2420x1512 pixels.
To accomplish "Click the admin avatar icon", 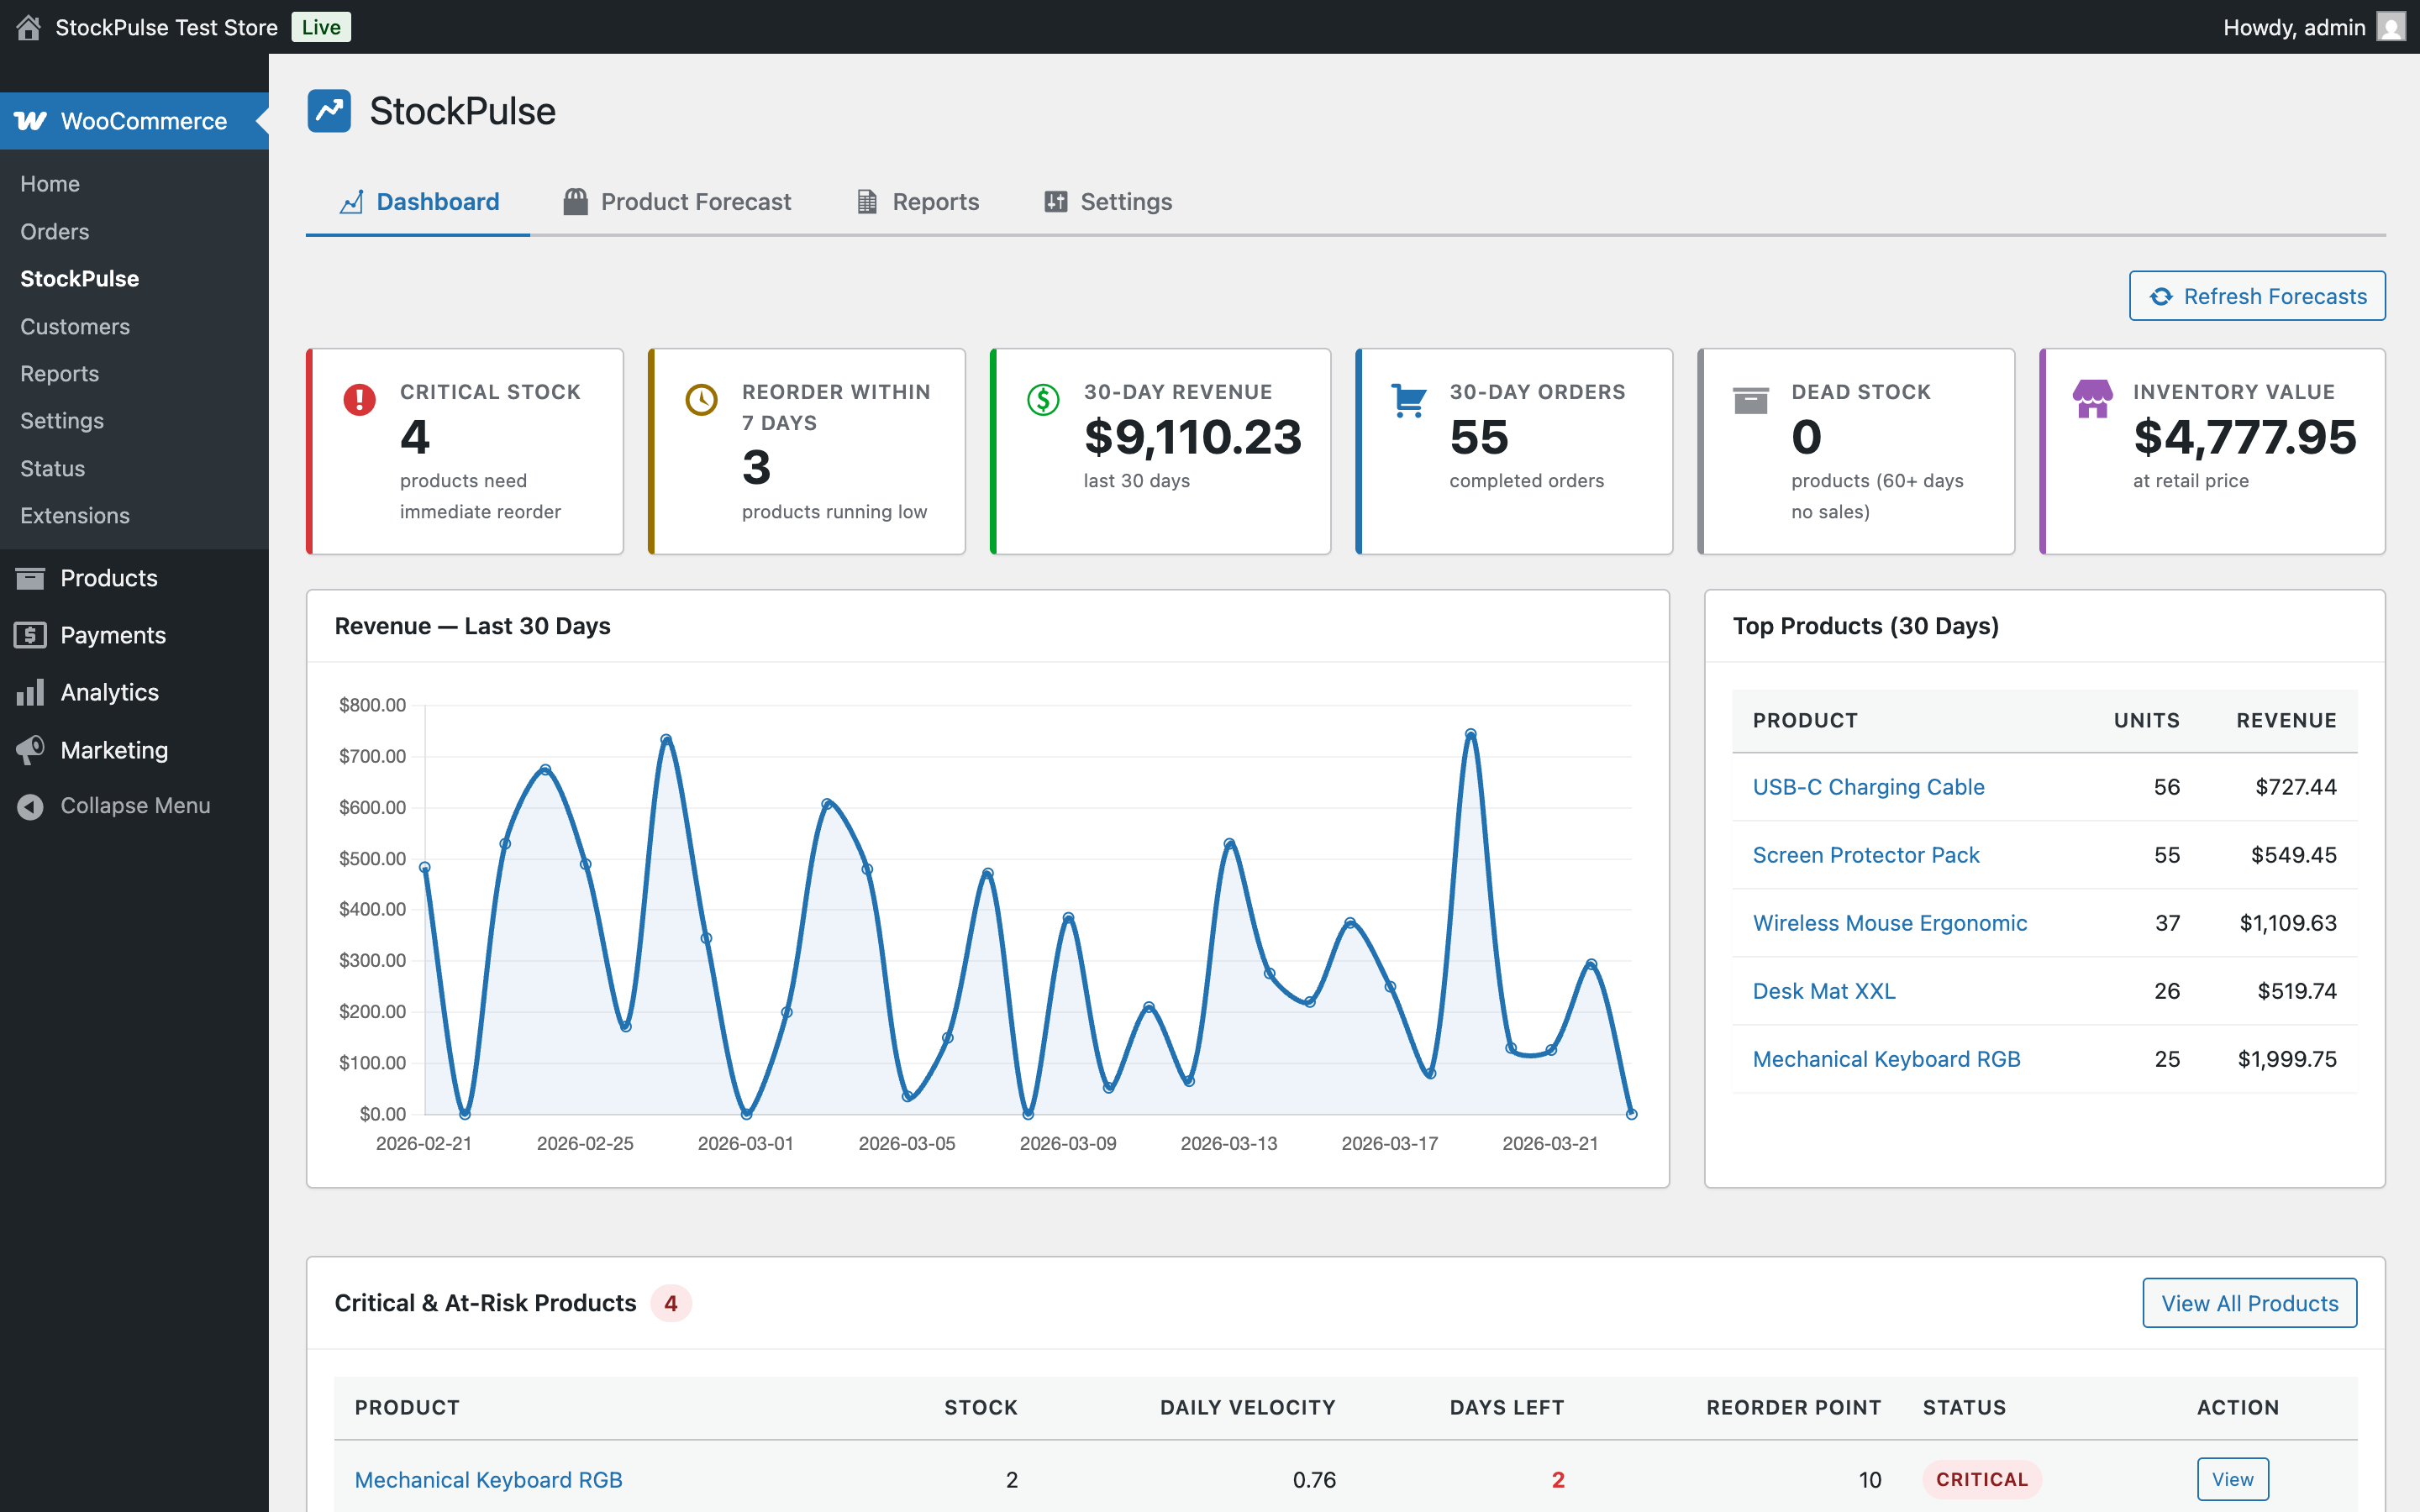I will click(x=2391, y=27).
